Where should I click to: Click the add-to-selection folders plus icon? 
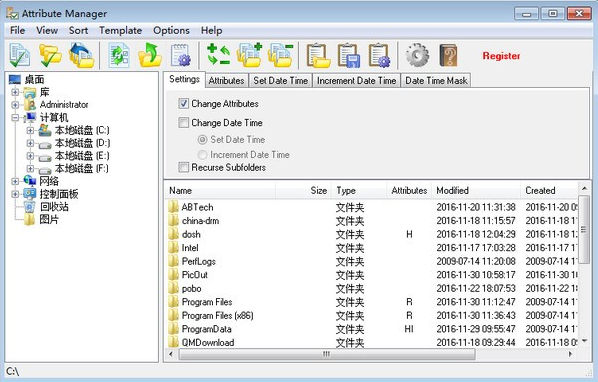coord(249,56)
